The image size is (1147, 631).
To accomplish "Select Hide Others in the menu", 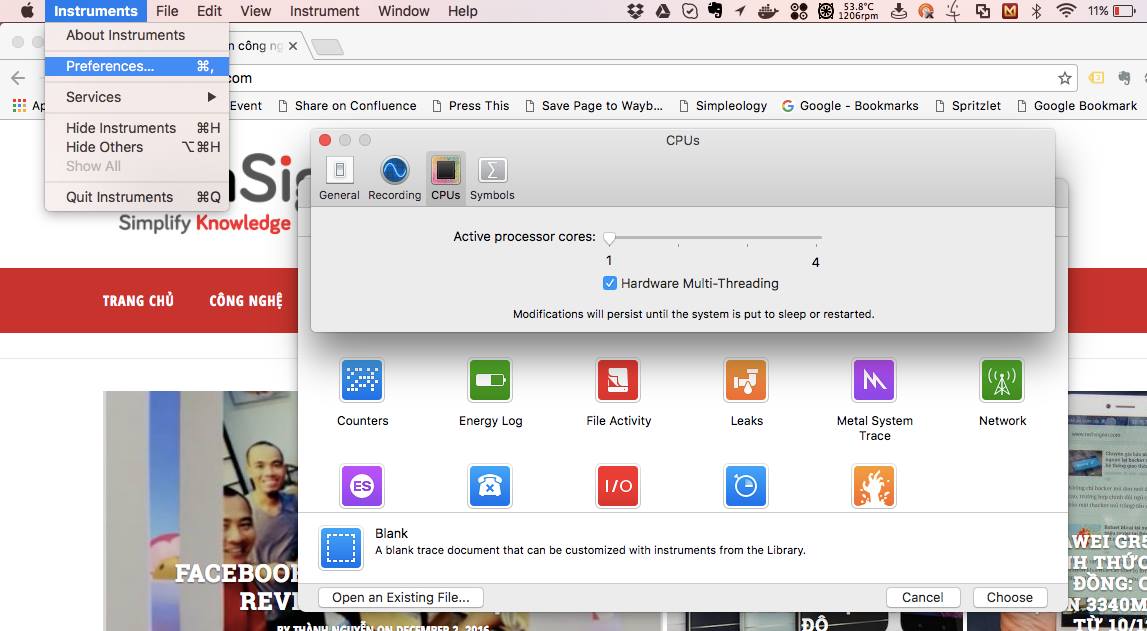I will [137, 147].
